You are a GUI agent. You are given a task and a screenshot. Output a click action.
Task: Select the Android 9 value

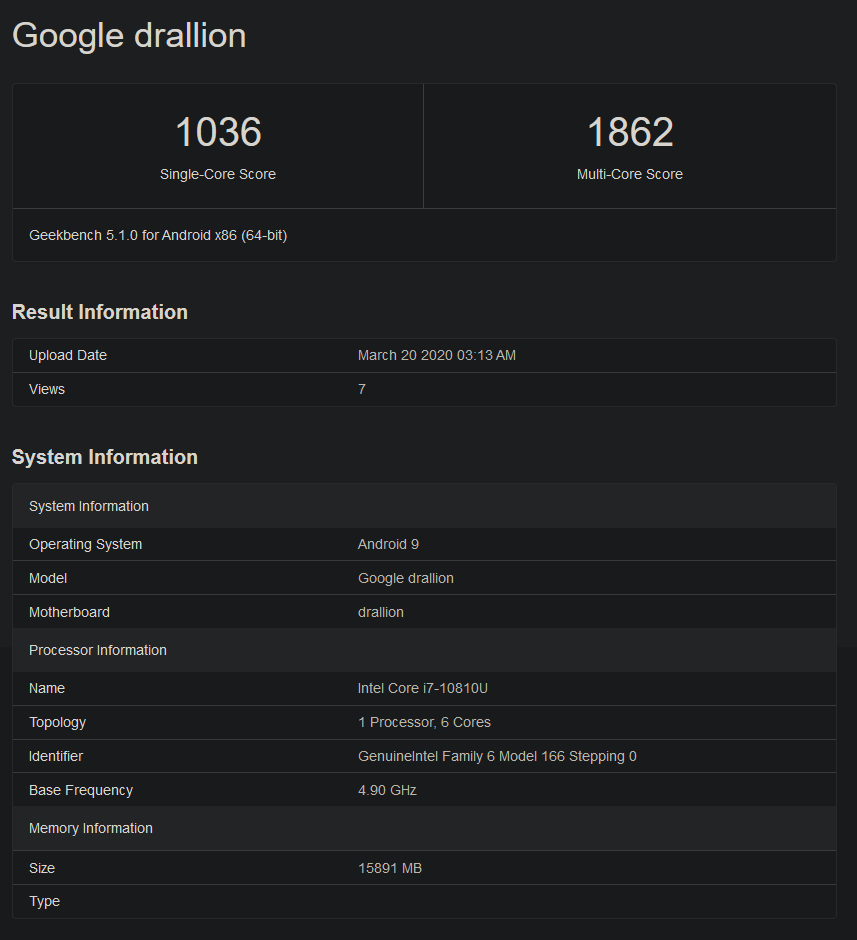pos(388,544)
